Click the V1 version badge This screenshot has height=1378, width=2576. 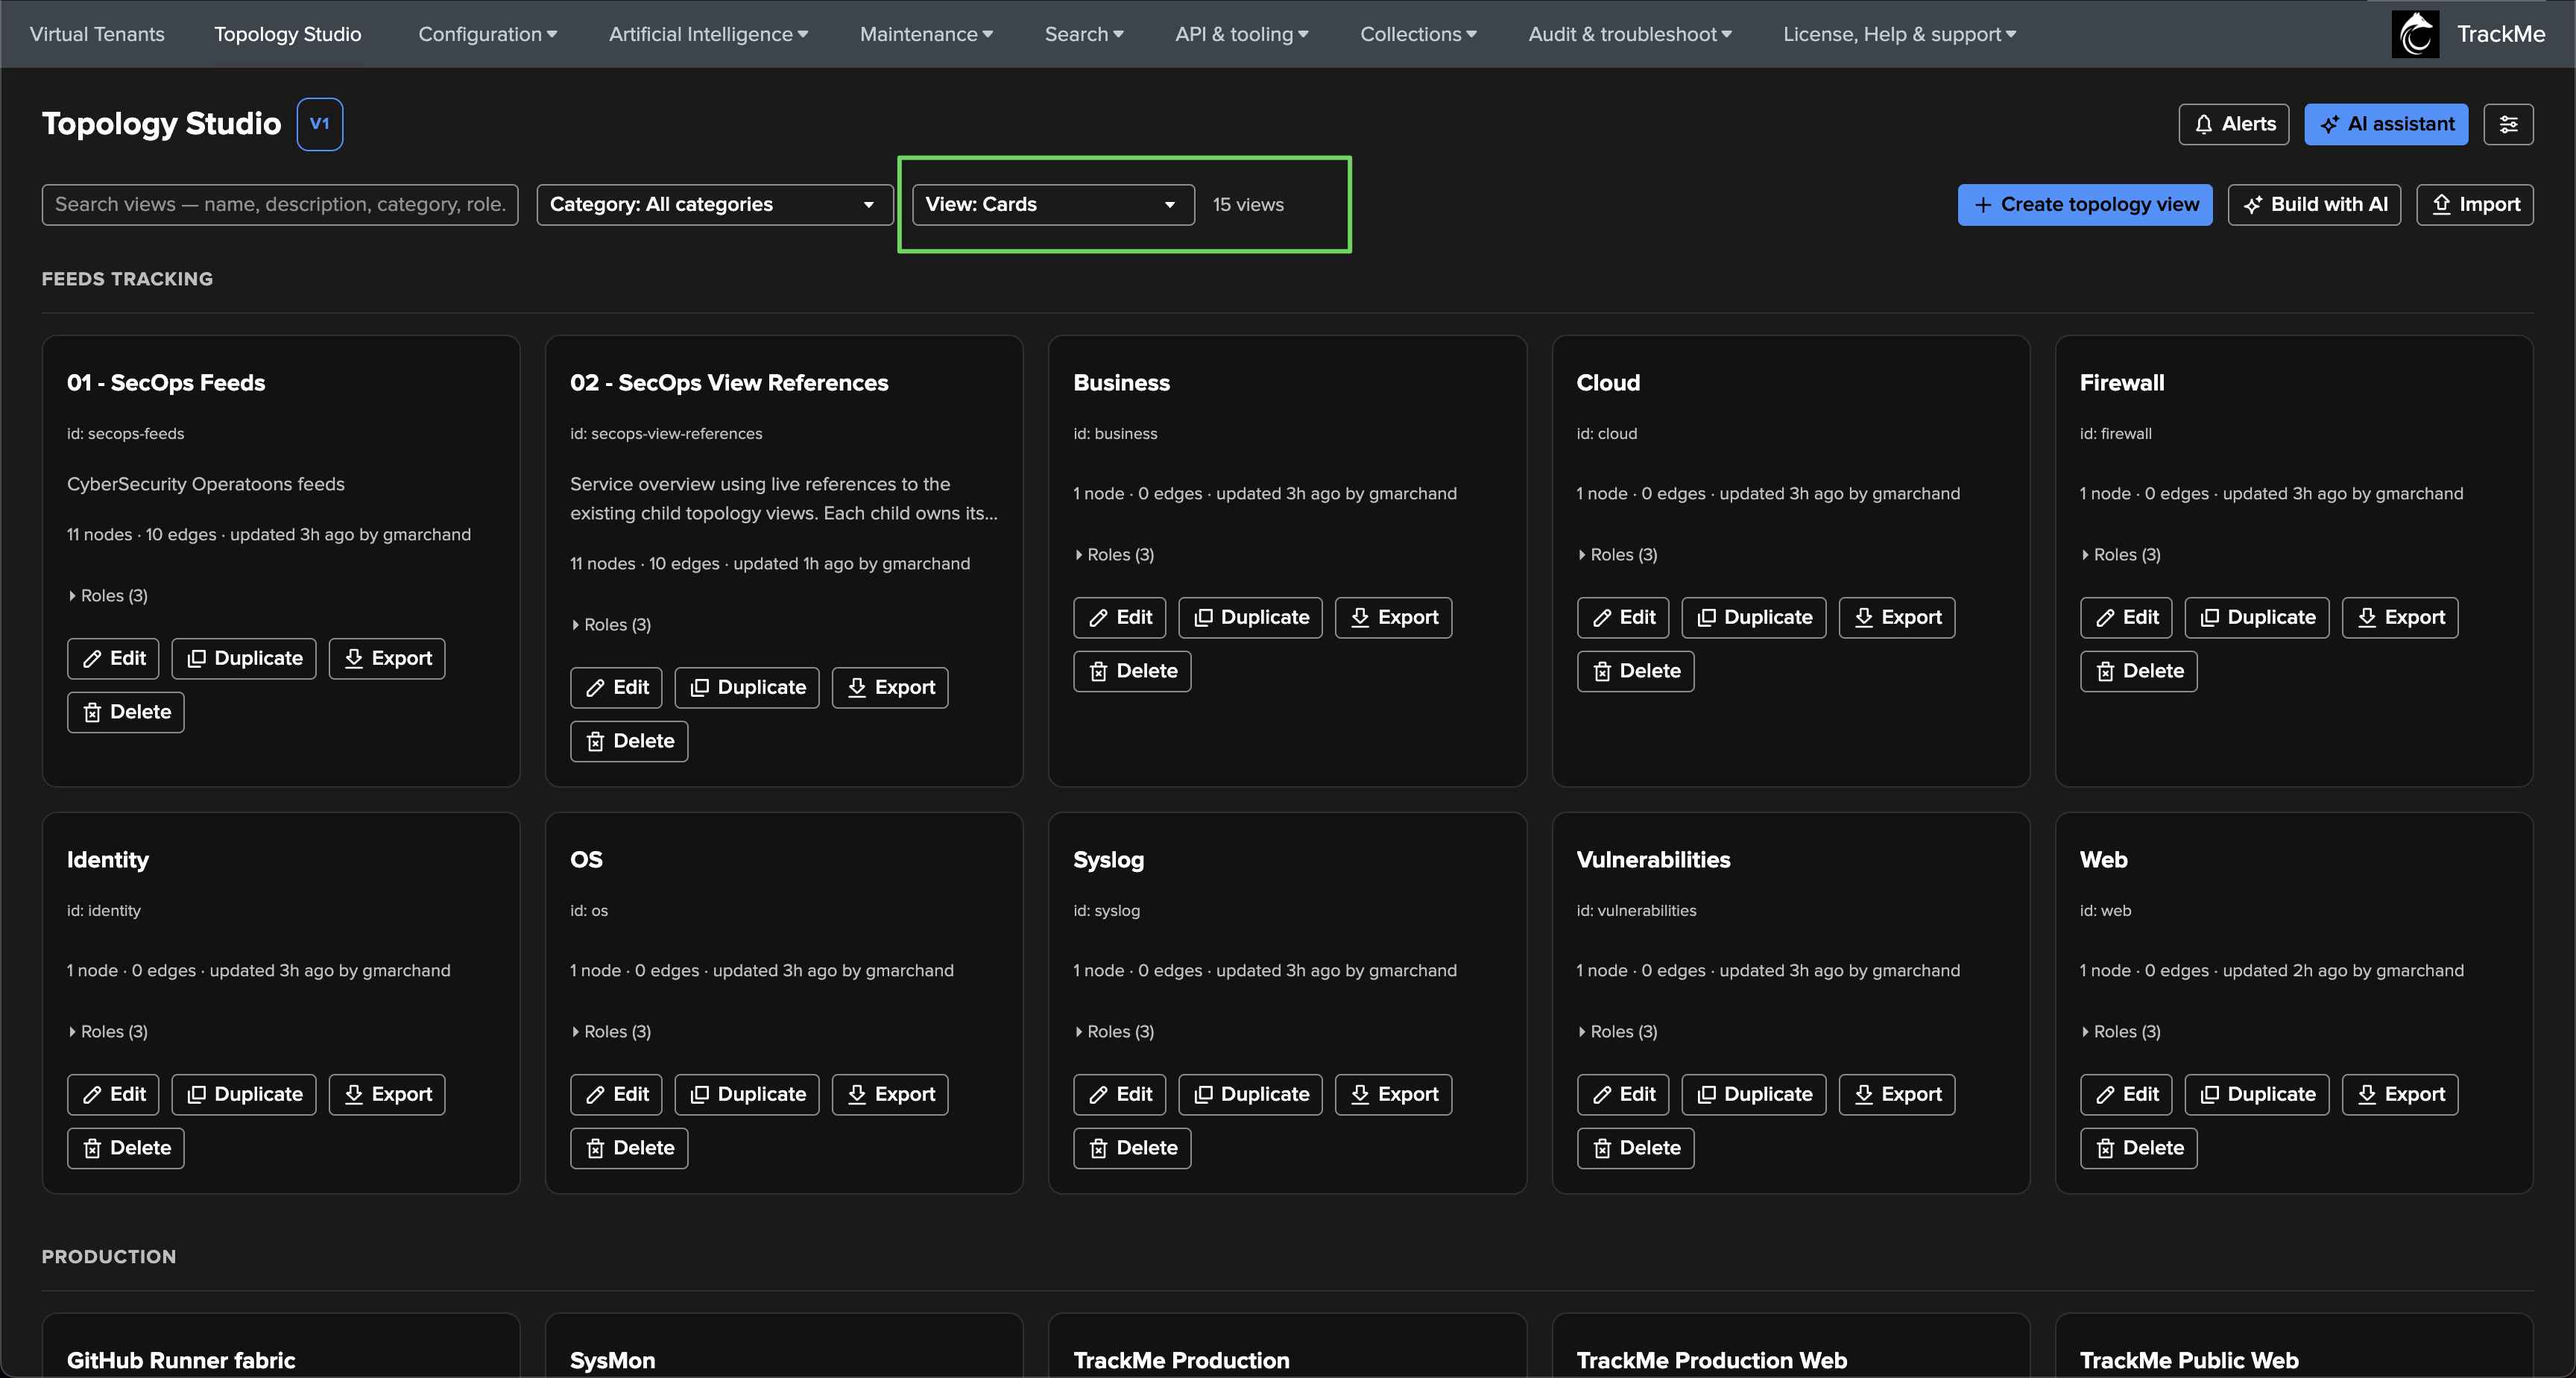pyautogui.click(x=319, y=124)
